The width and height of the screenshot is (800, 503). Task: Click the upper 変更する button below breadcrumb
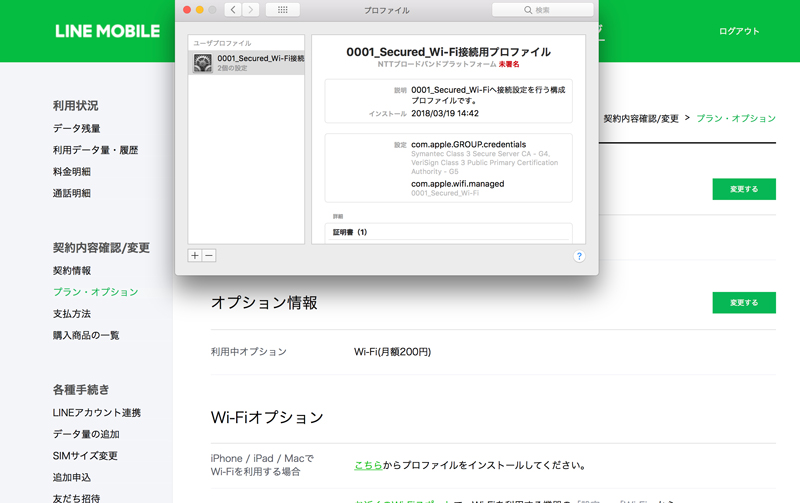pos(744,189)
